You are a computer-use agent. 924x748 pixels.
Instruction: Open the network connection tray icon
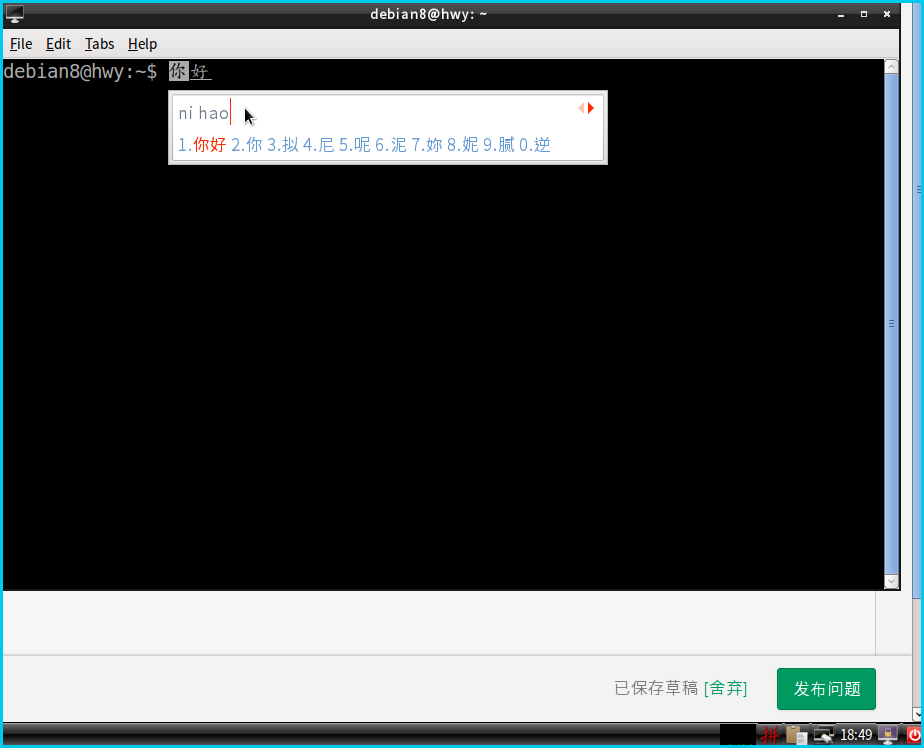[823, 735]
